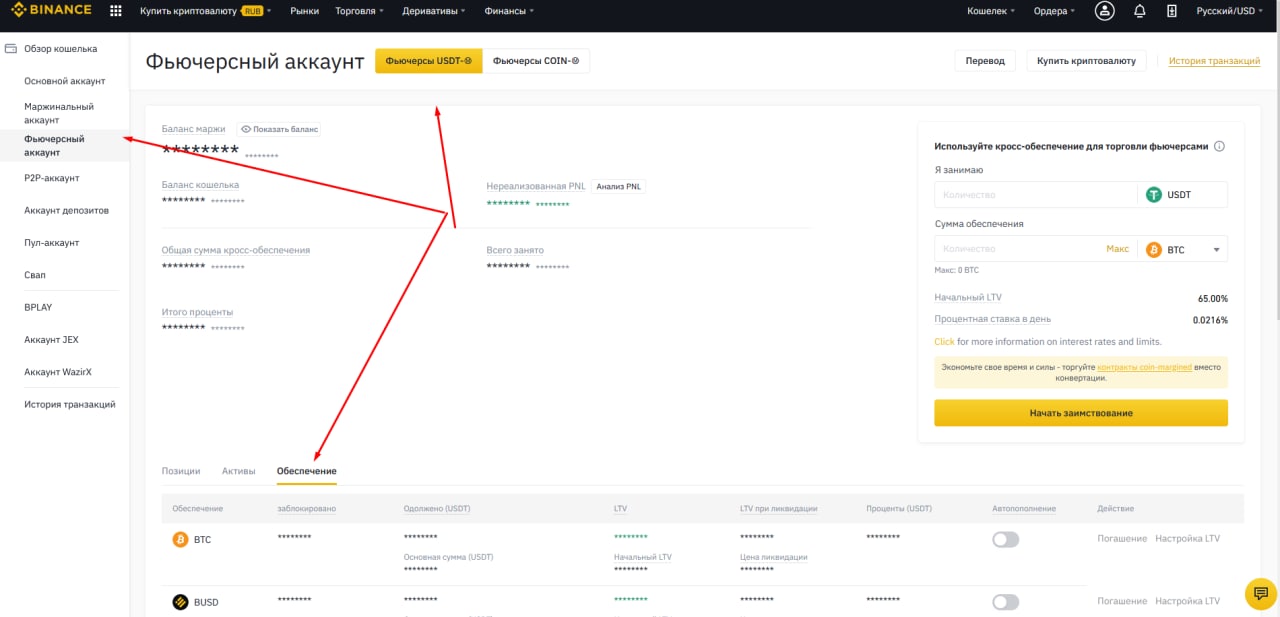
Task: Open the apps grid menu icon
Action: pos(116,11)
